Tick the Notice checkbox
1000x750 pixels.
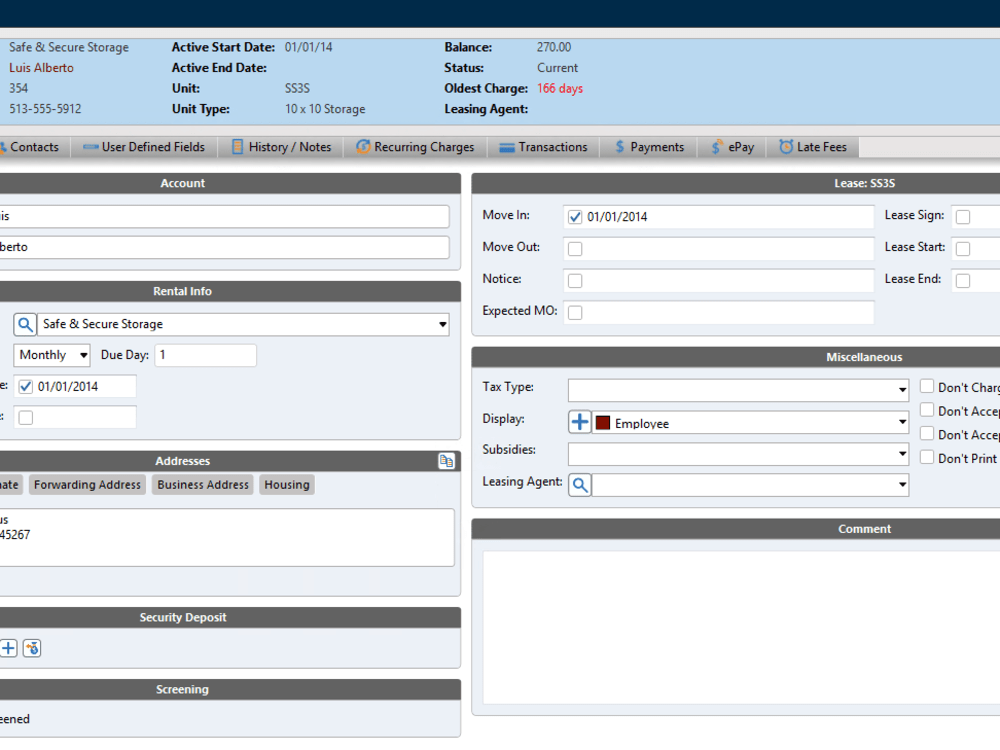[575, 281]
